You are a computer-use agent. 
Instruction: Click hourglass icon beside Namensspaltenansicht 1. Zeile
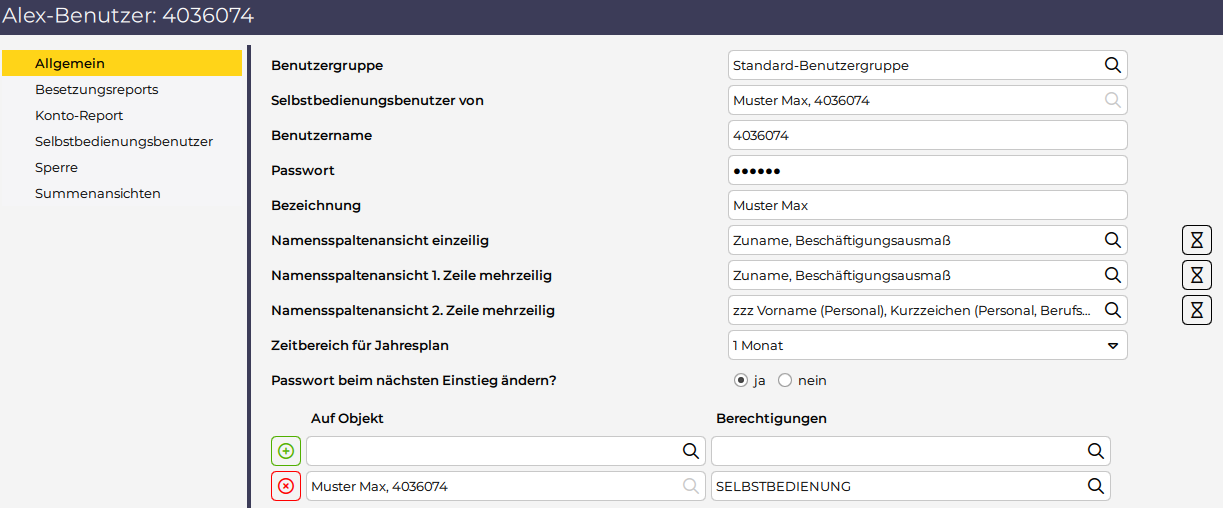point(1196,275)
